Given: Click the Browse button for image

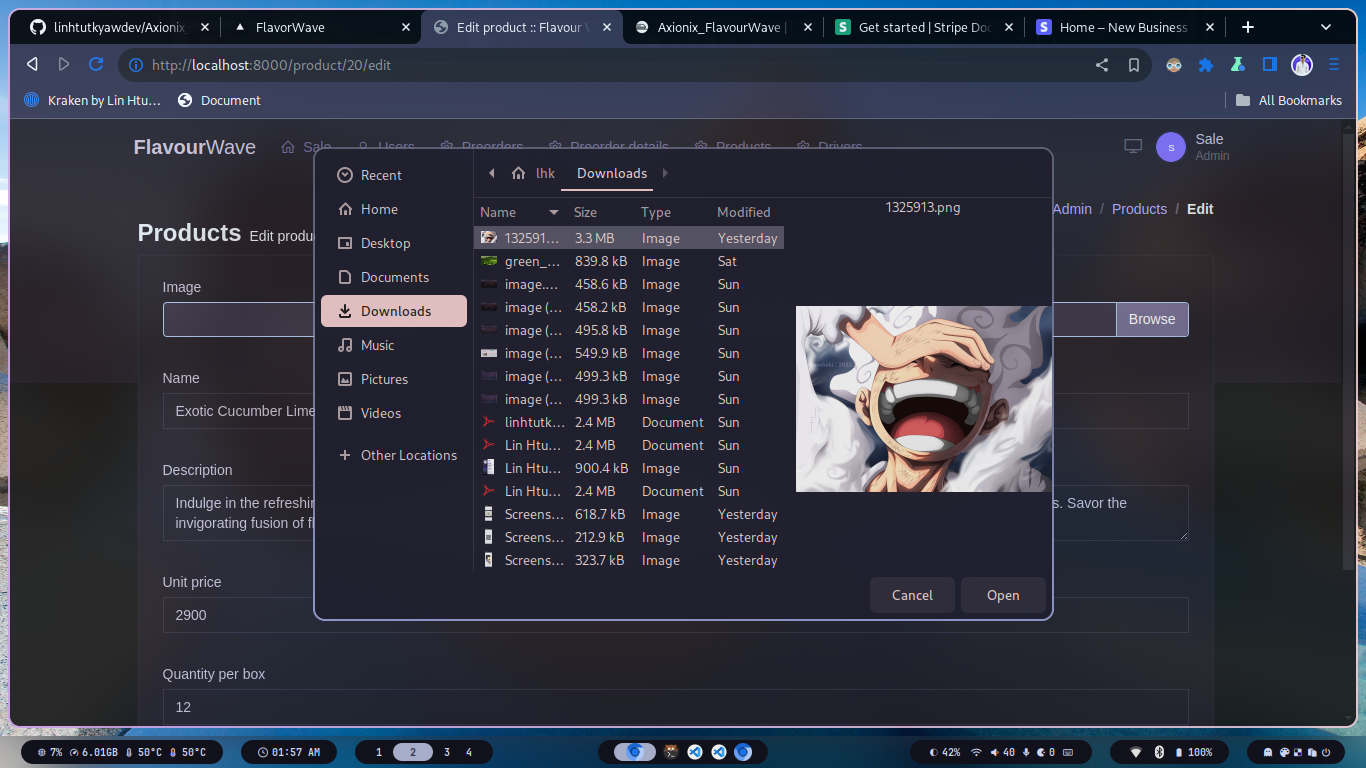Looking at the screenshot, I should tap(1152, 319).
